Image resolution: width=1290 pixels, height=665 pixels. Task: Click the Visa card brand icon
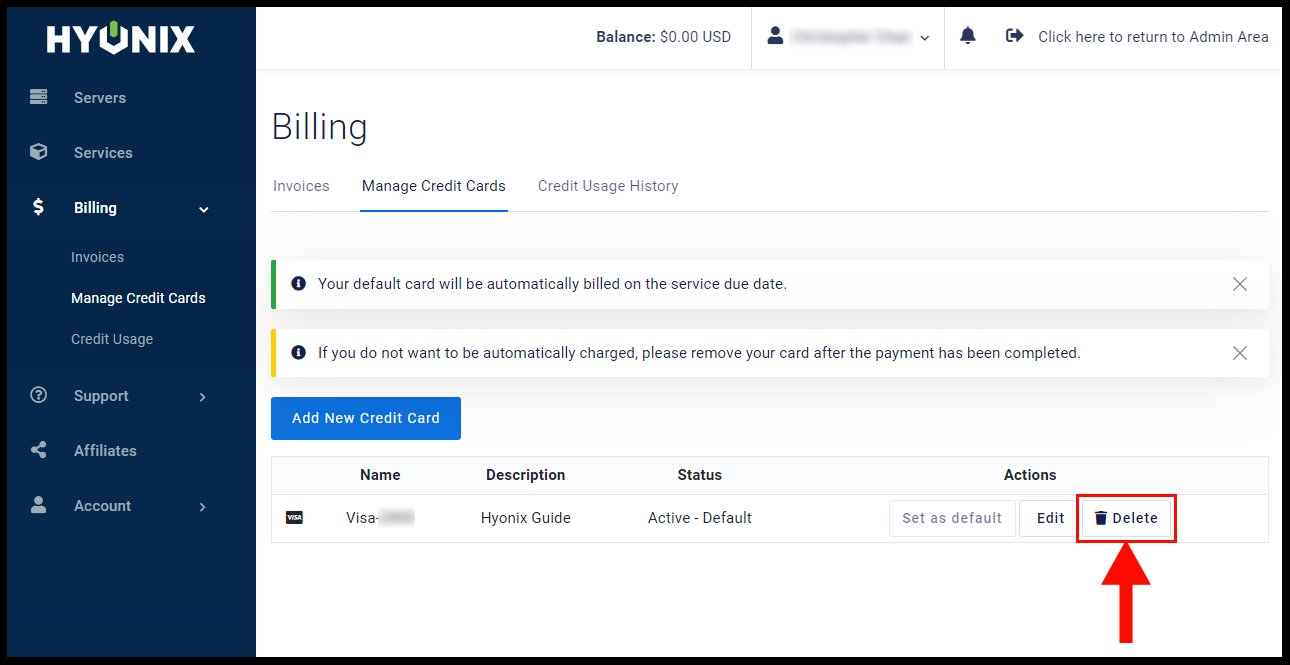point(295,517)
